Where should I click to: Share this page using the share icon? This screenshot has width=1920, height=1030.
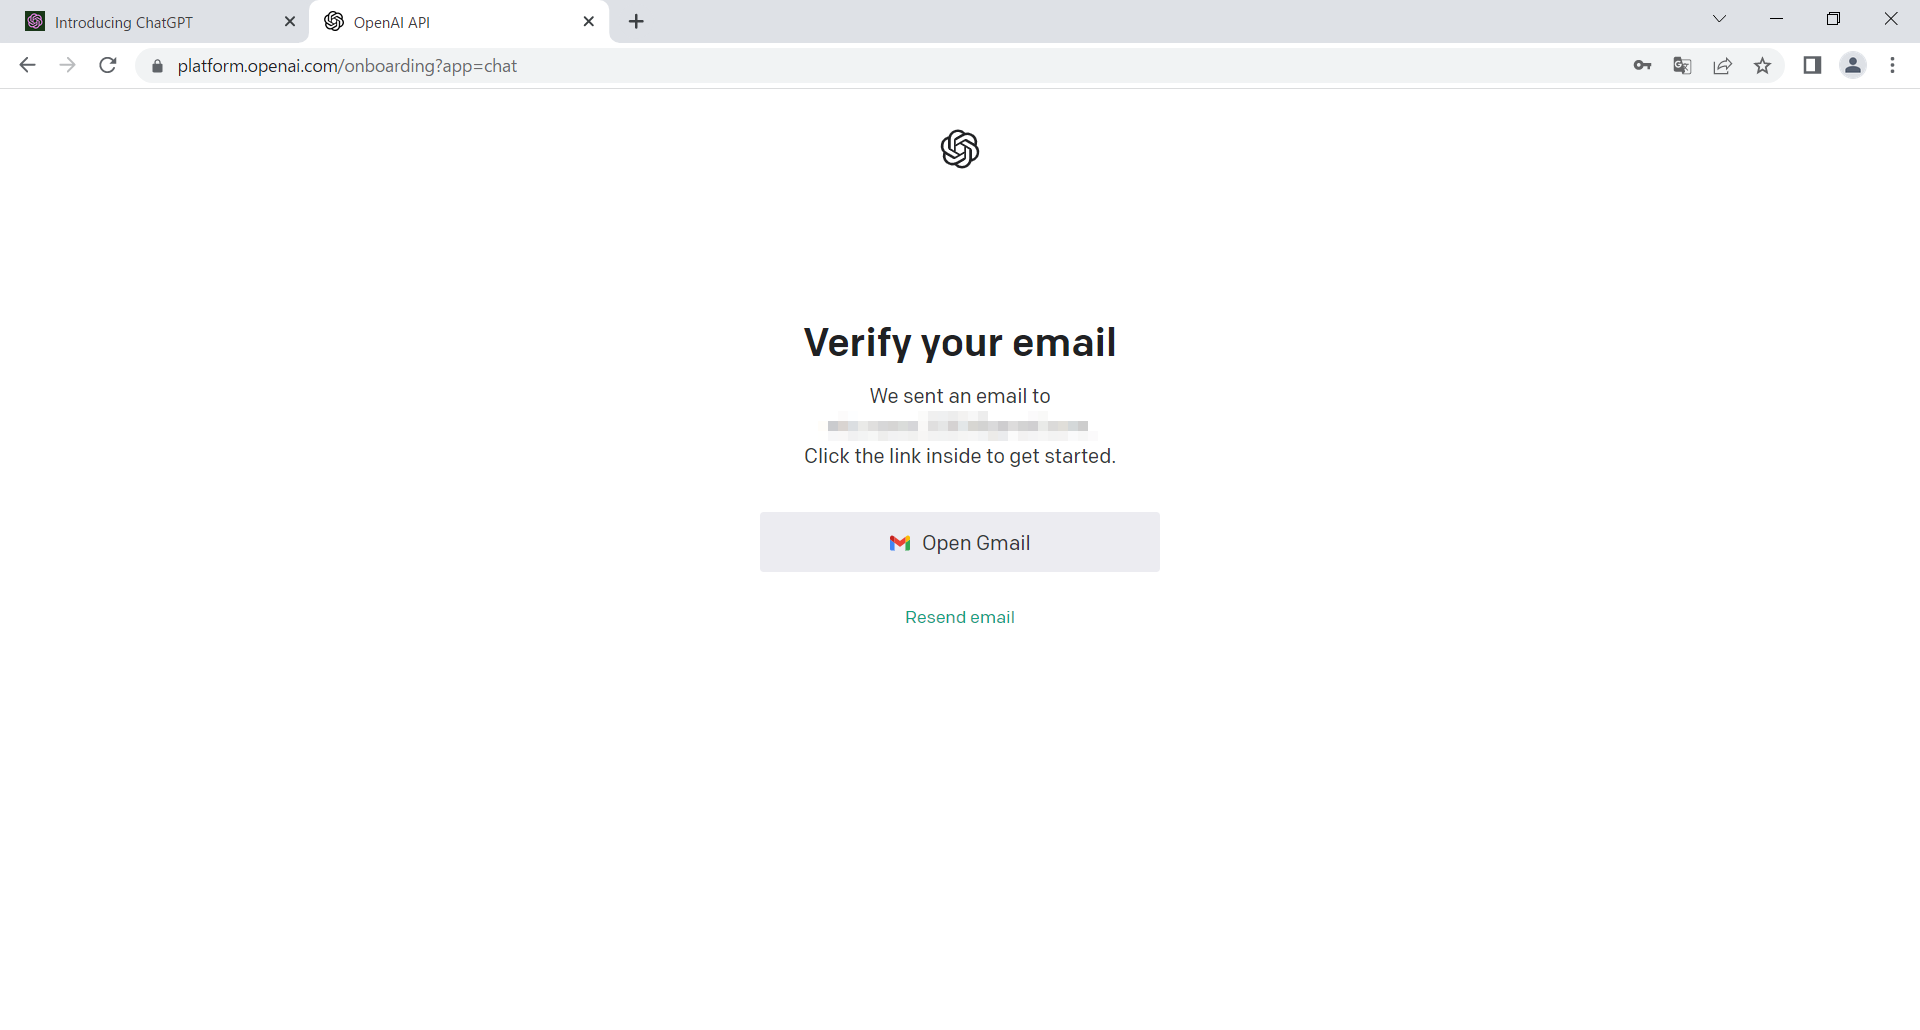pyautogui.click(x=1722, y=66)
